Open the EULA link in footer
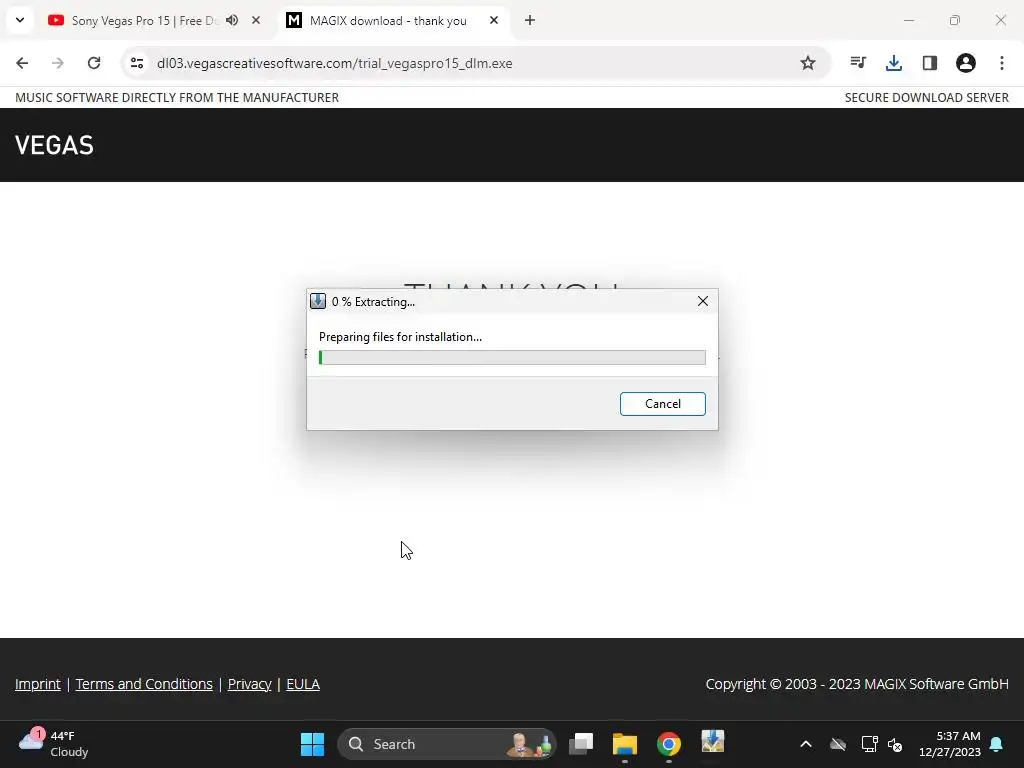 tap(303, 684)
